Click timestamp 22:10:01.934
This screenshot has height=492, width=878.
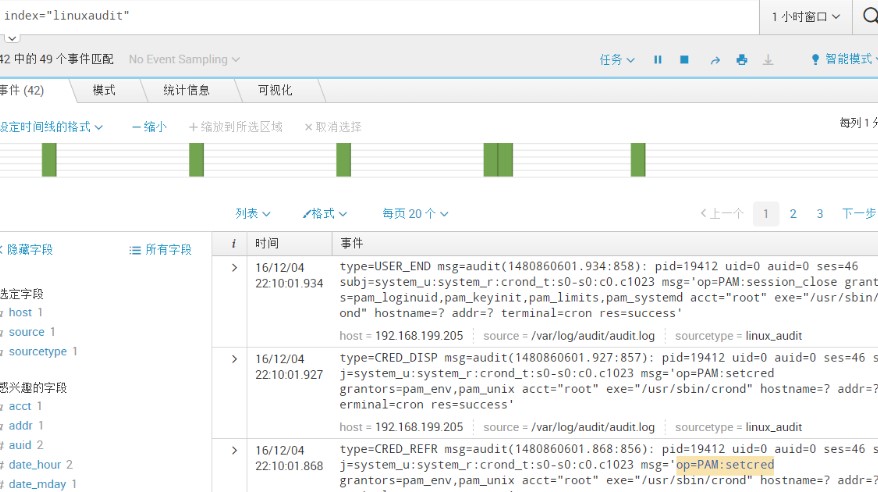click(289, 284)
